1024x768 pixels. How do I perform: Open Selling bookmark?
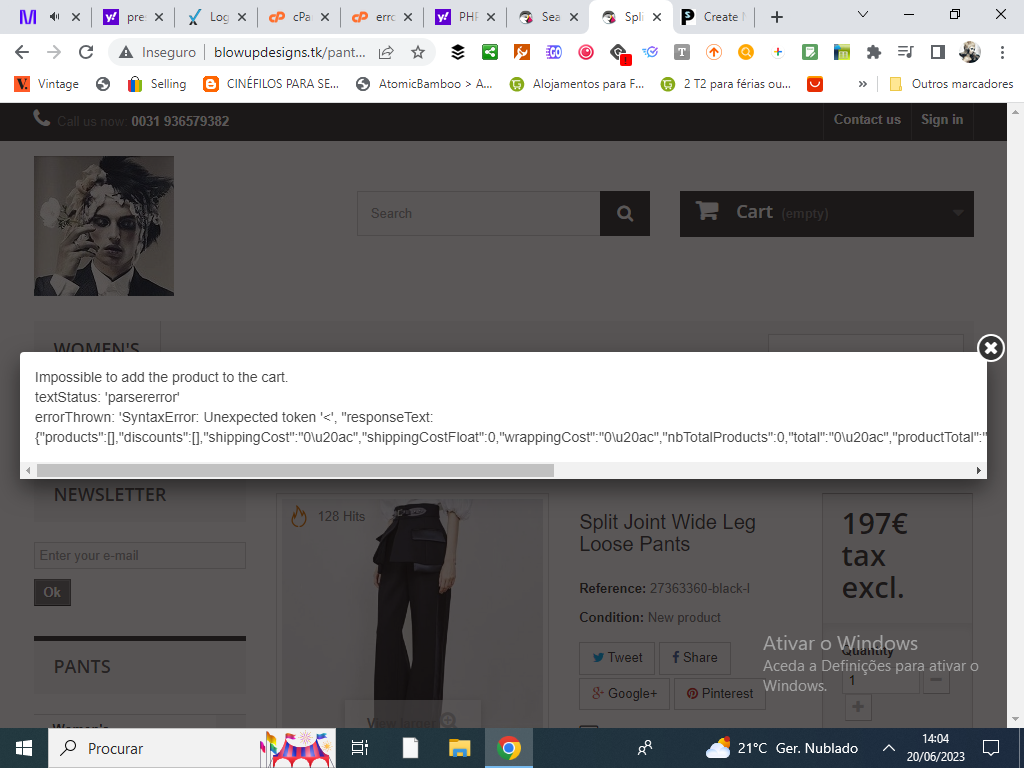pyautogui.click(x=157, y=84)
